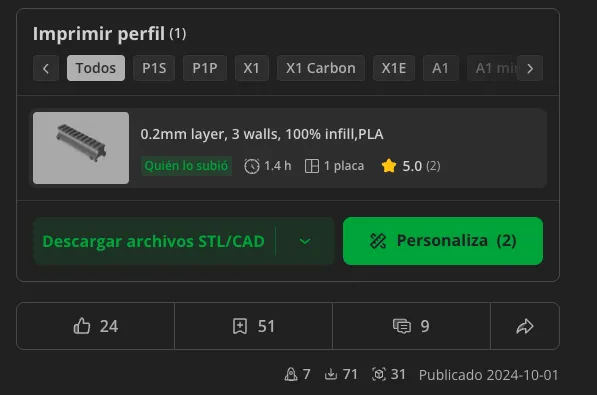Screen dimensions: 597x395
Task: Filter profiles by P1S
Action: tap(154, 68)
